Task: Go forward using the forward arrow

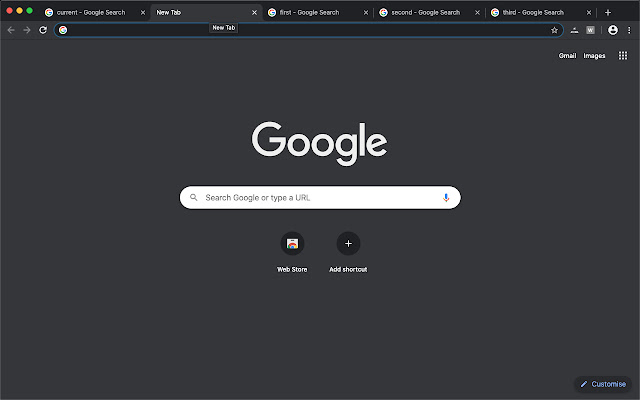Action: click(x=27, y=30)
